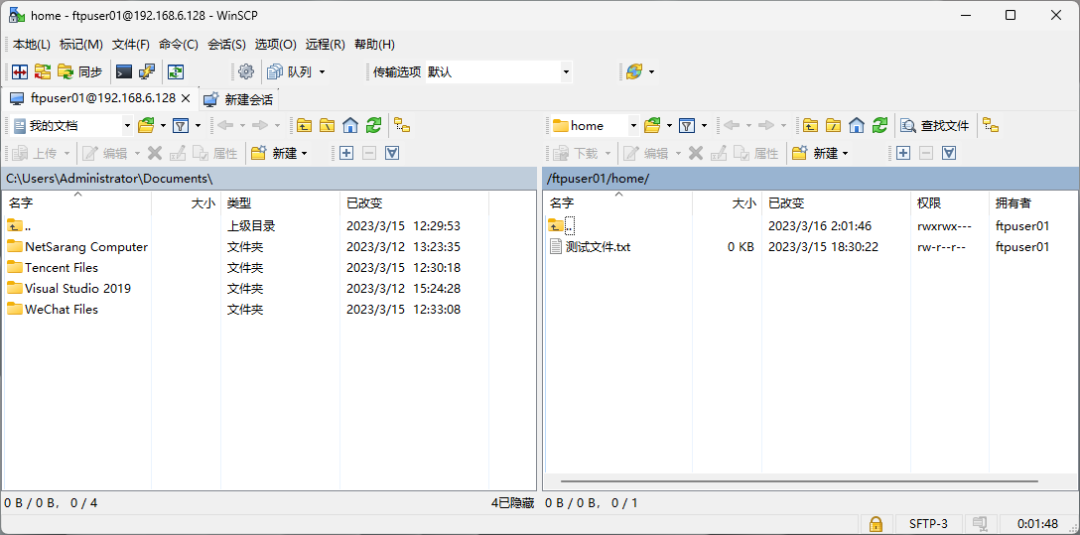Go to local parent directory icon
The width and height of the screenshot is (1080, 535).
(304, 125)
